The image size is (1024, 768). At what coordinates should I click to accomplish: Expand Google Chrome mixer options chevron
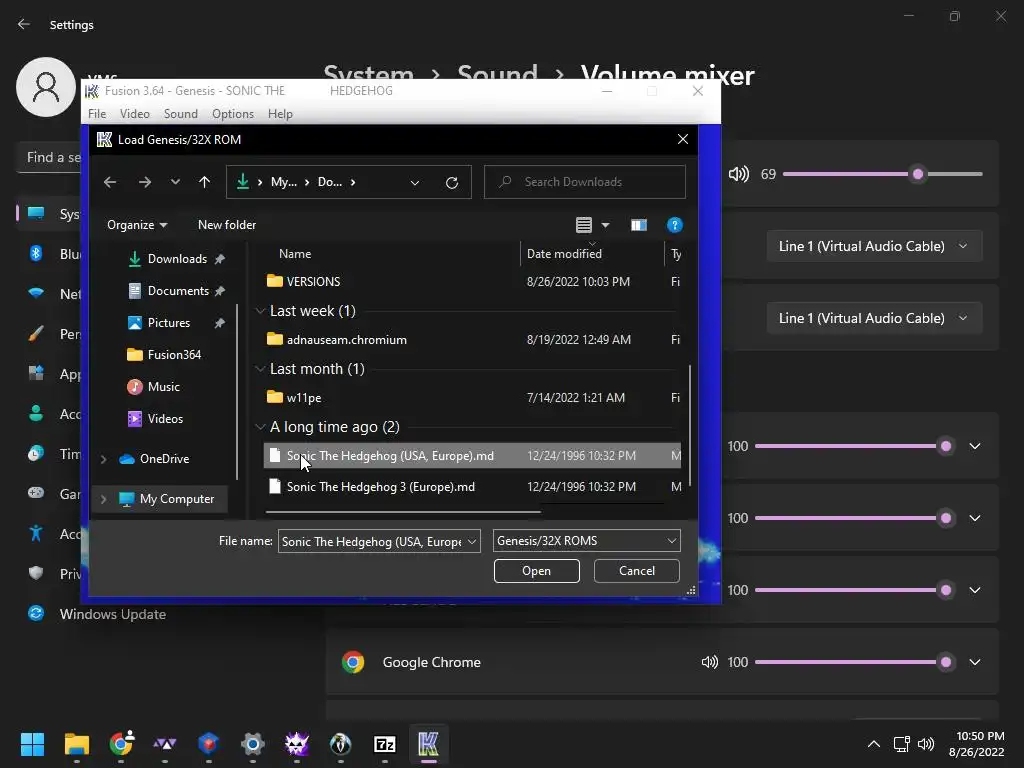pyautogui.click(x=975, y=662)
